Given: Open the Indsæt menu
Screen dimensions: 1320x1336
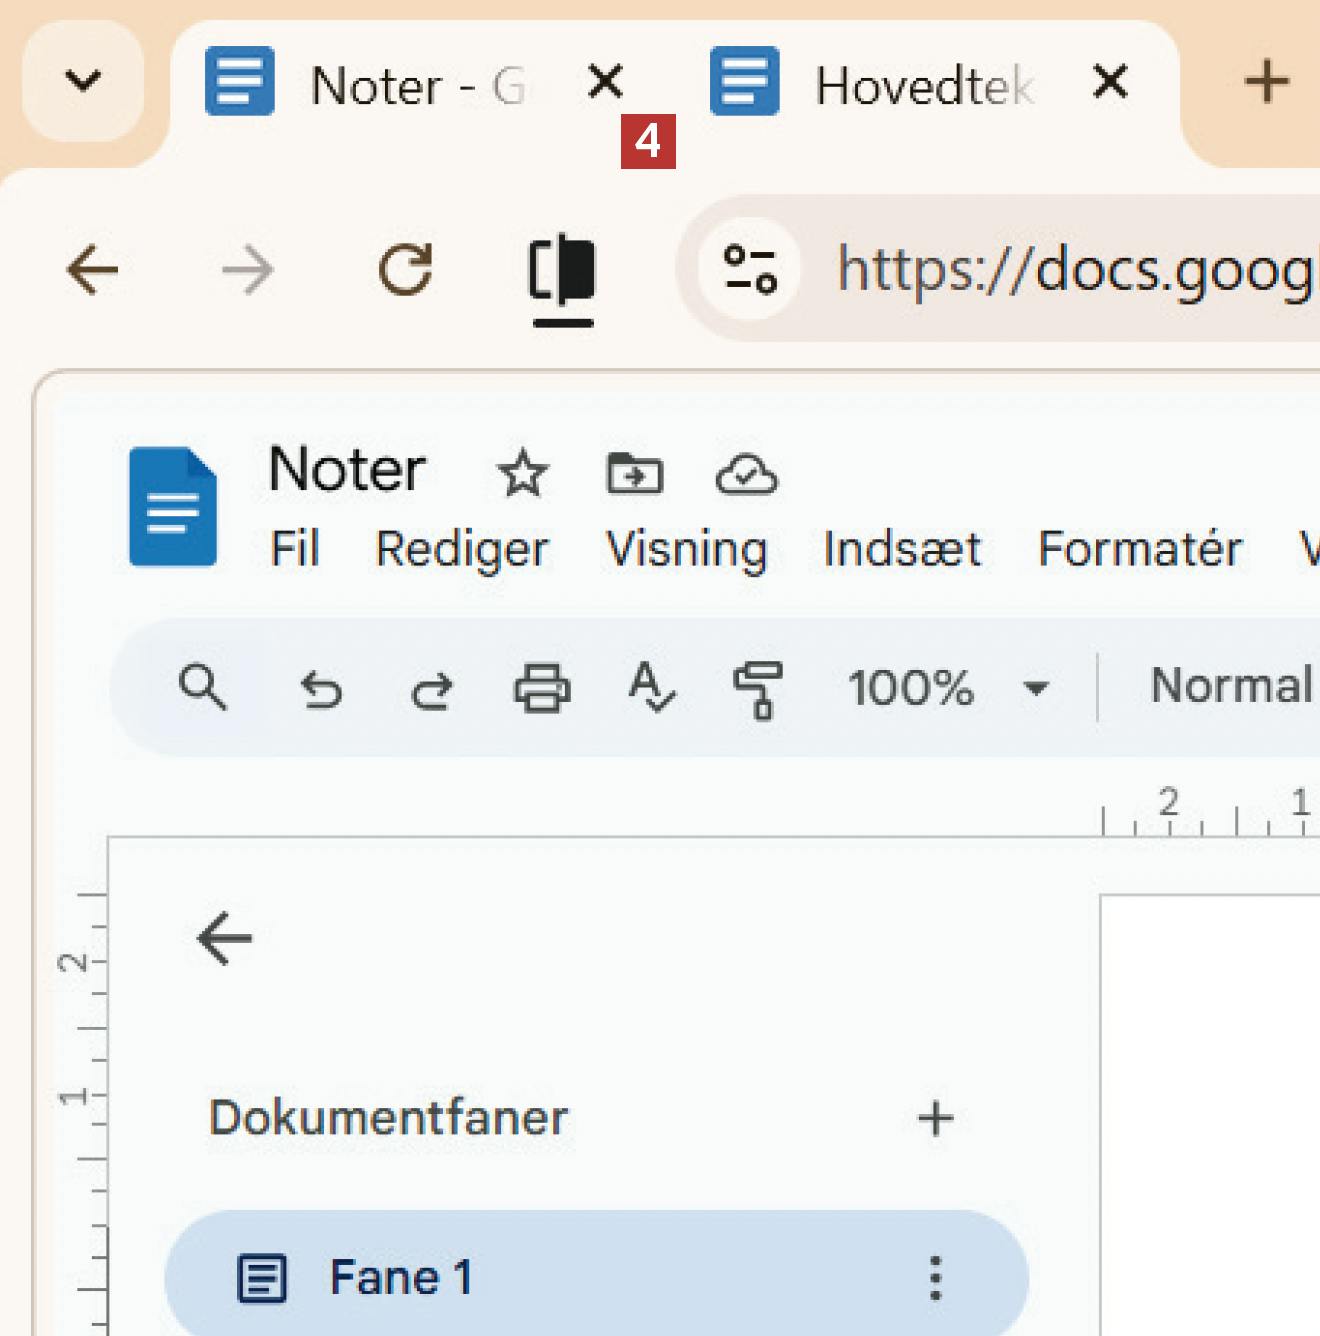Looking at the screenshot, I should pos(901,549).
